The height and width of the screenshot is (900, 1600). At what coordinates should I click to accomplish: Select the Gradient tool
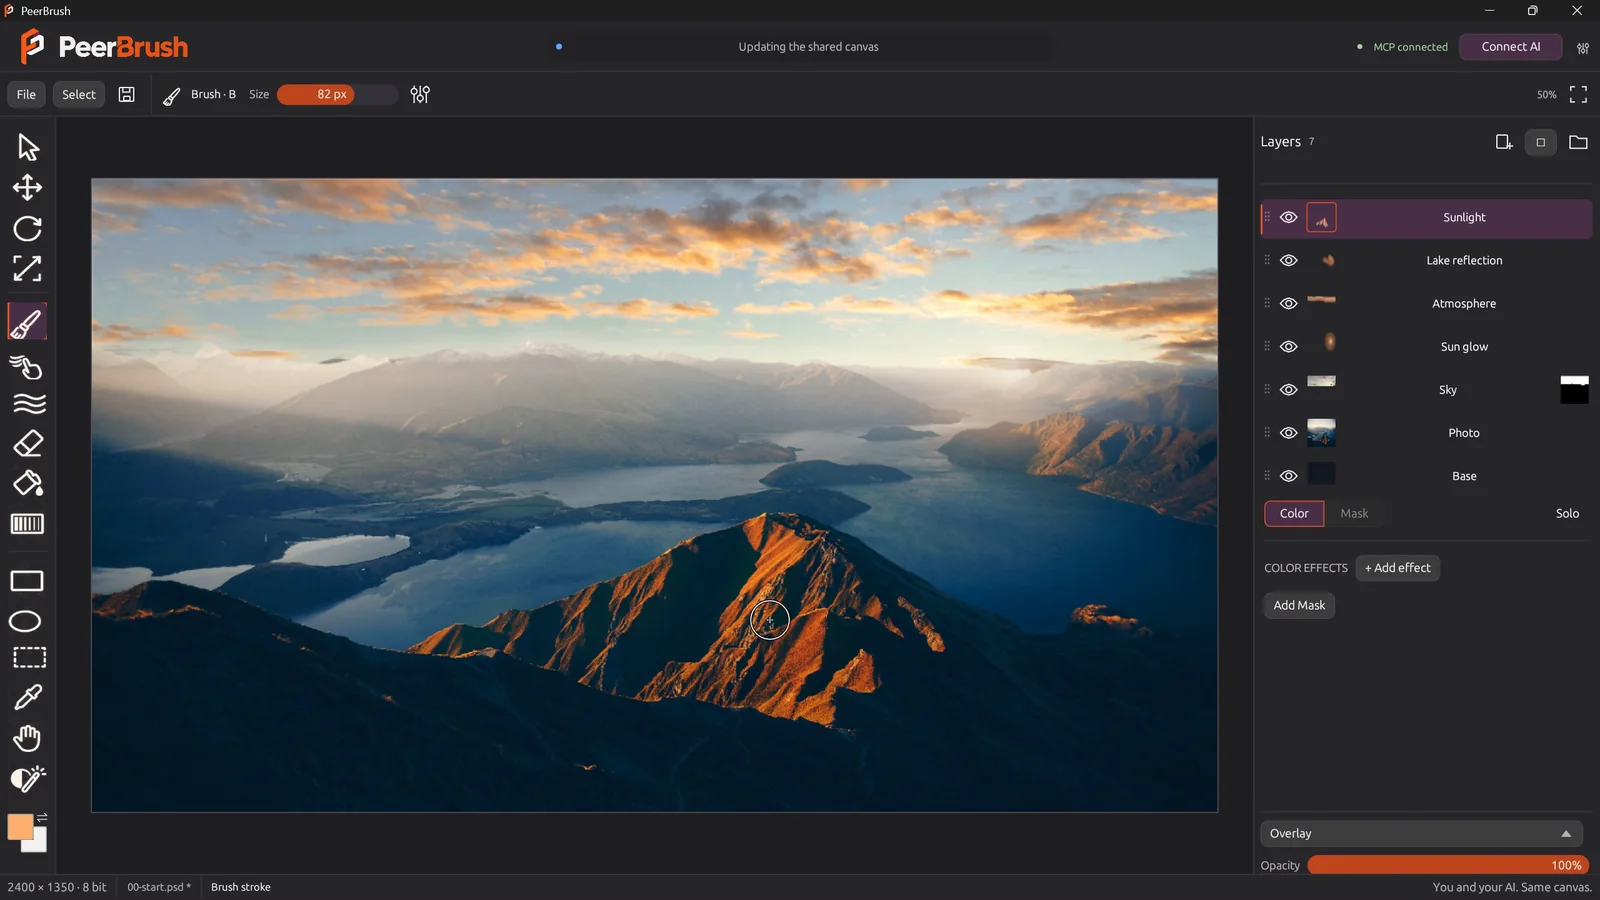(x=27, y=524)
